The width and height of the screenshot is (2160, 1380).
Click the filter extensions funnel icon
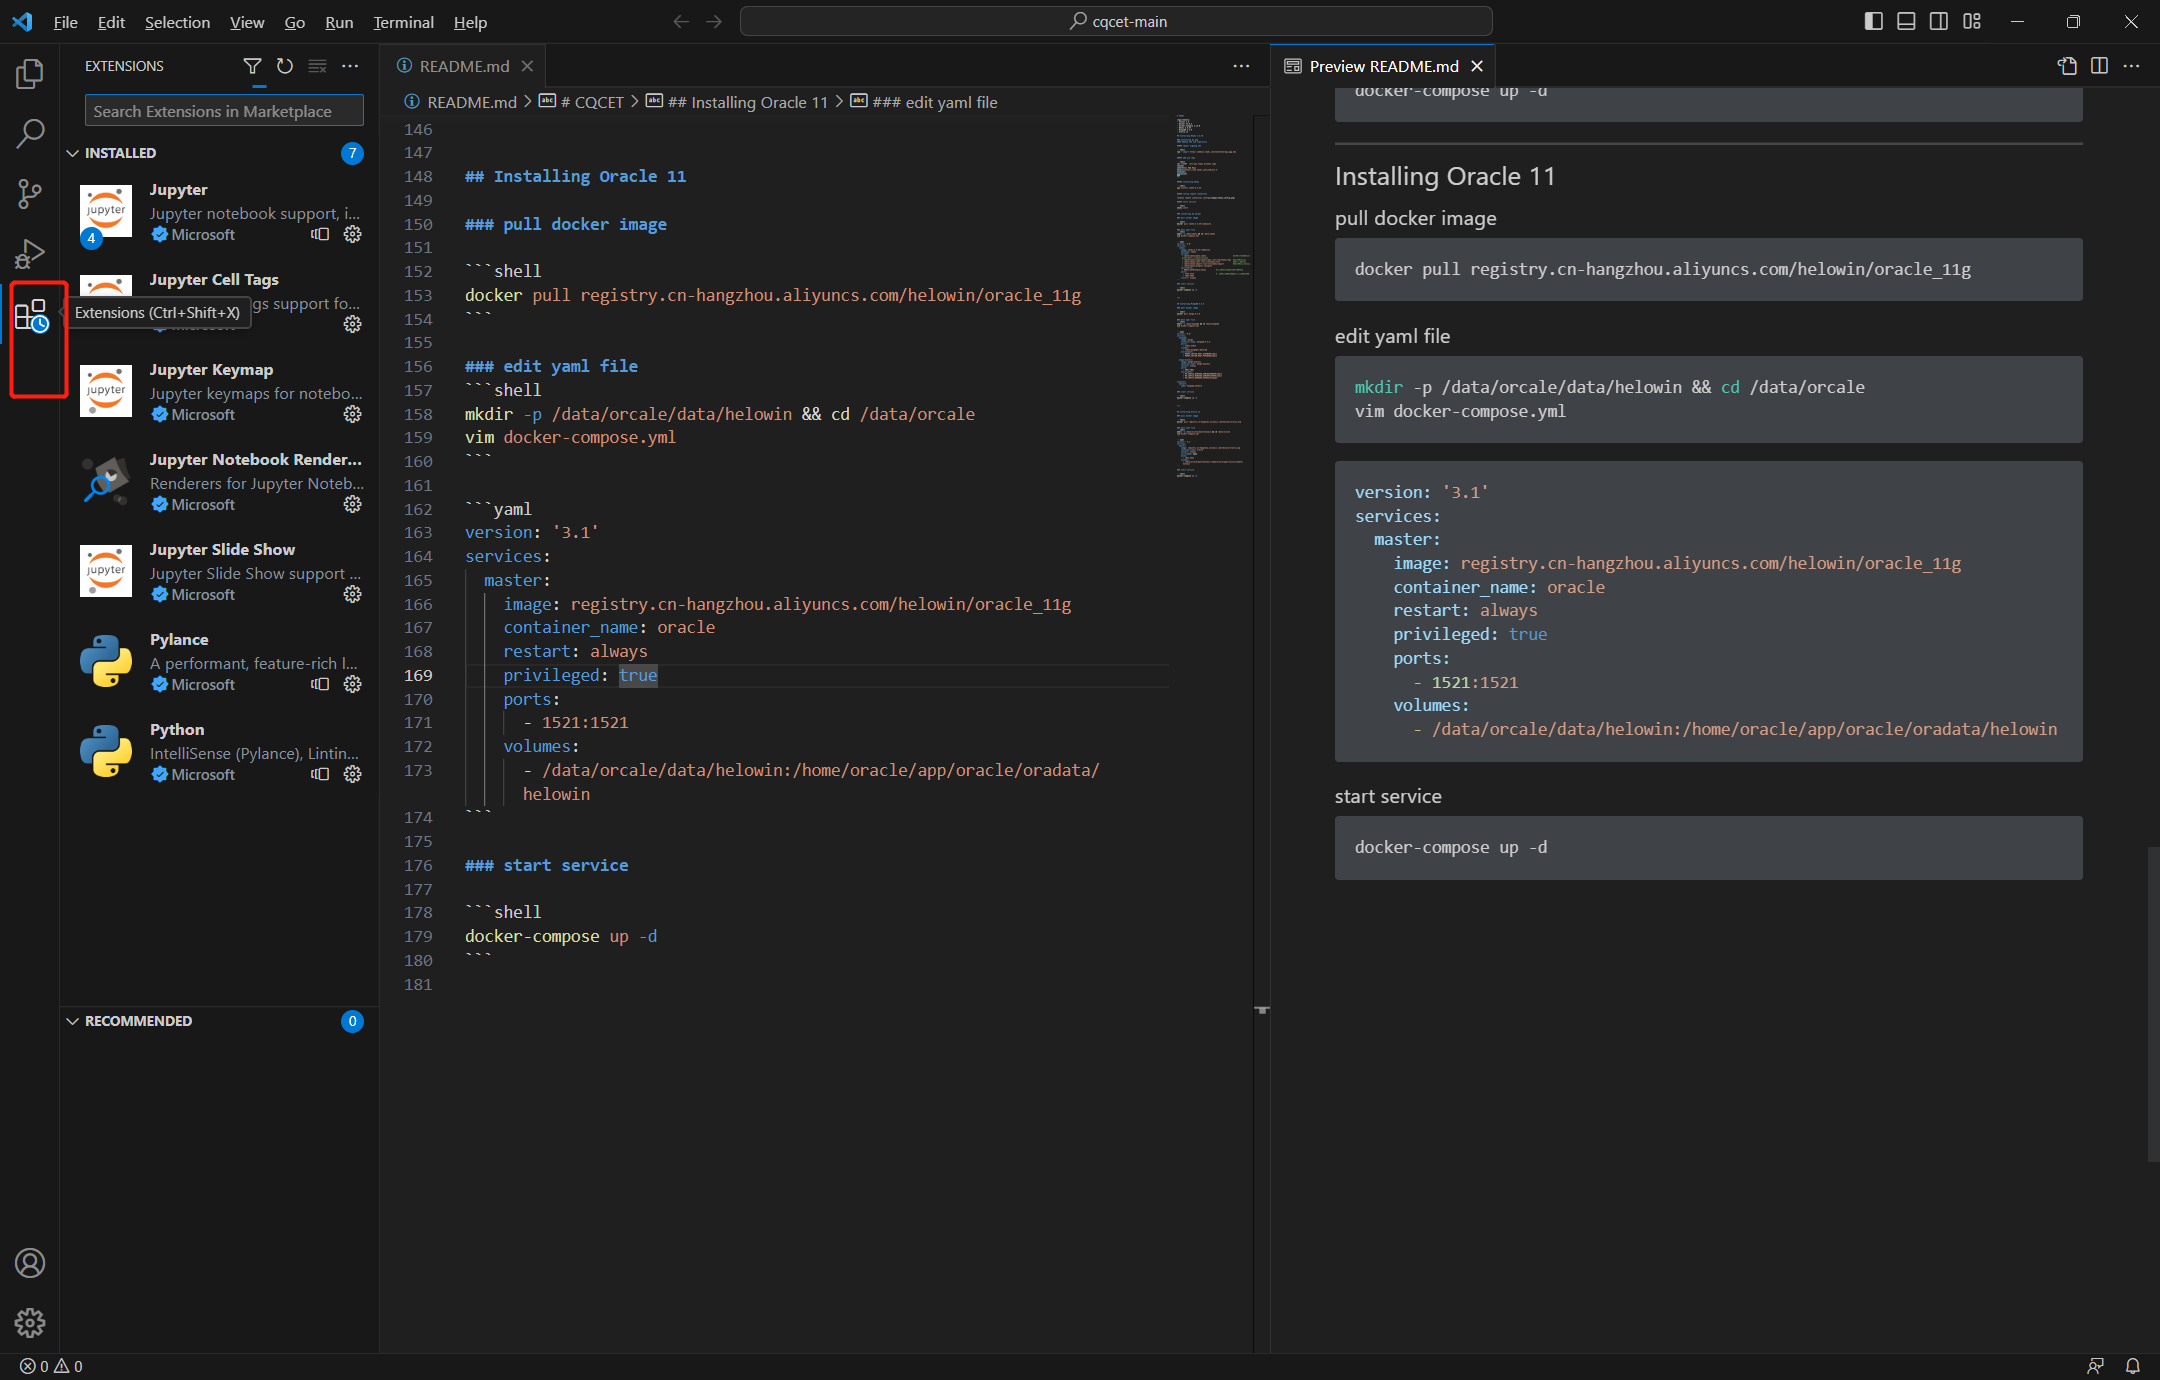252,66
